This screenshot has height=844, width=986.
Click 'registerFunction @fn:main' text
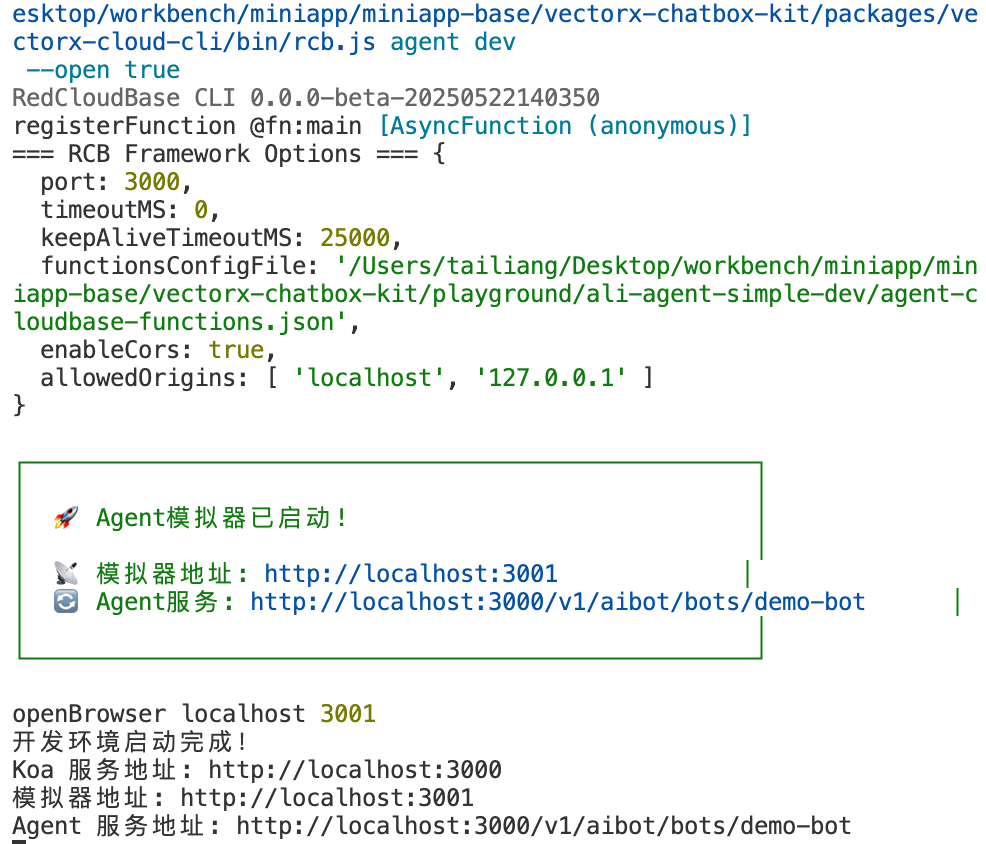pos(187,126)
